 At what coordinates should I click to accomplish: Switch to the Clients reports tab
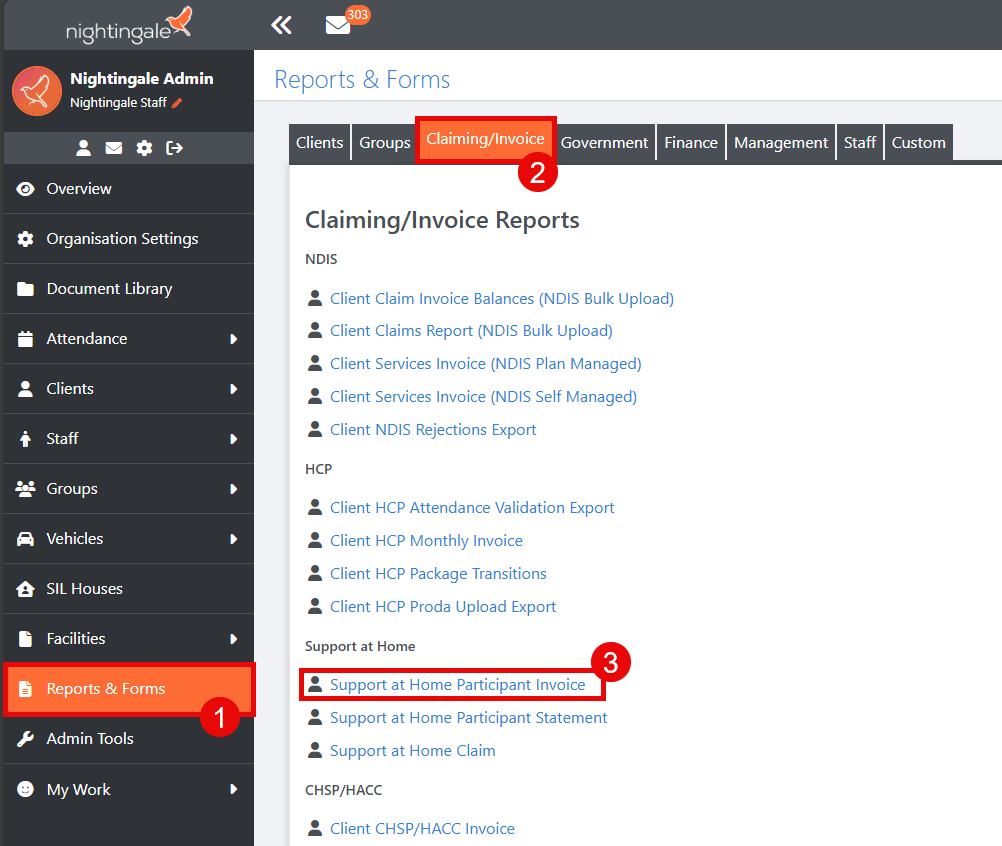coord(320,142)
